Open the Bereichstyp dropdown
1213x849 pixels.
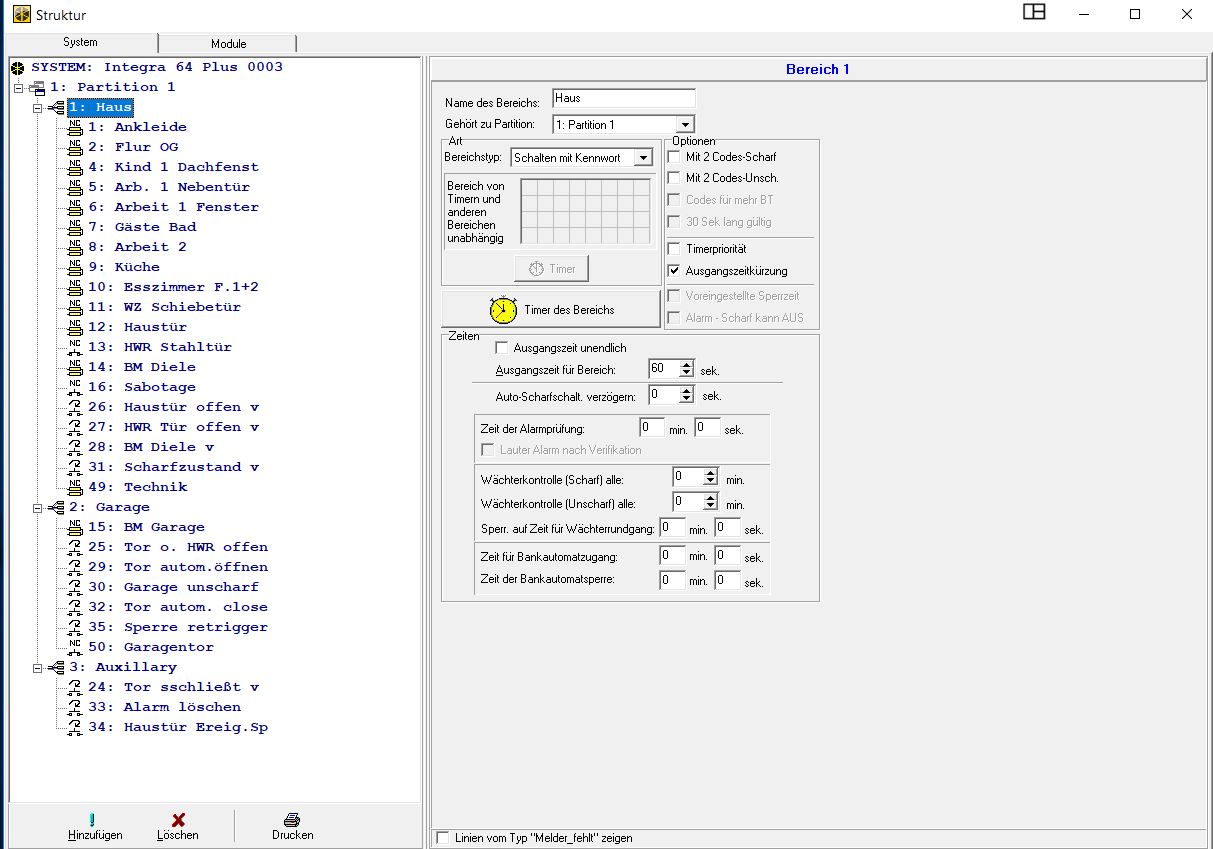coord(644,158)
